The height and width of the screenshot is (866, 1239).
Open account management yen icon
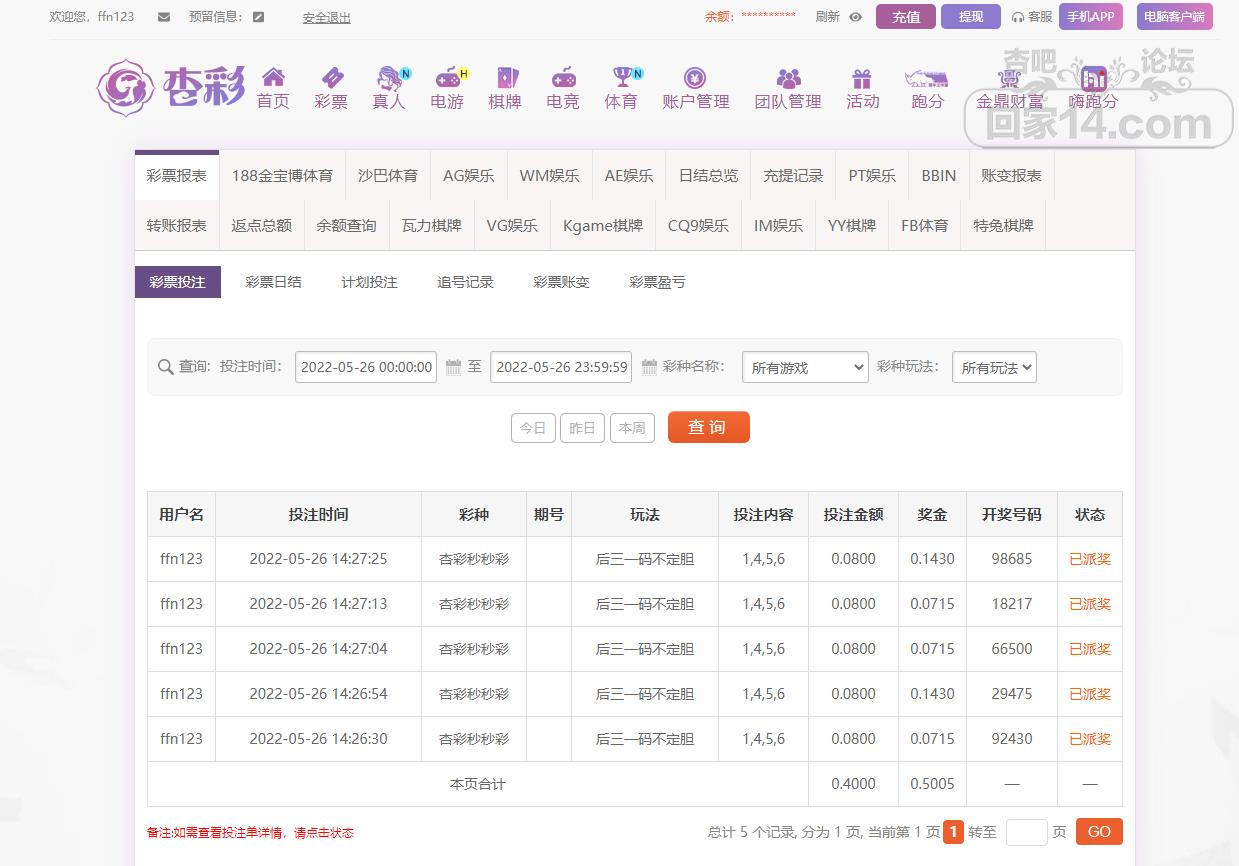pos(695,78)
